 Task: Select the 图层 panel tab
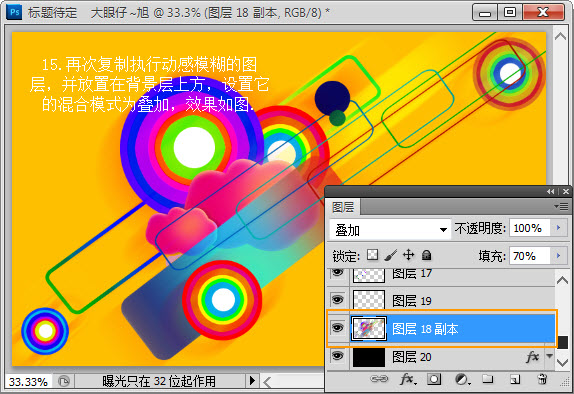pos(343,207)
